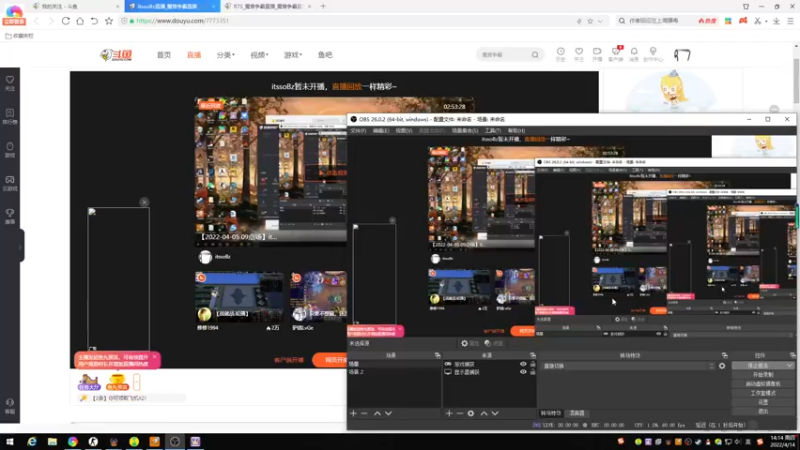Viewport: 800px width, 450px height.
Task: Remove the selected scene with minus icon
Action: [364, 413]
